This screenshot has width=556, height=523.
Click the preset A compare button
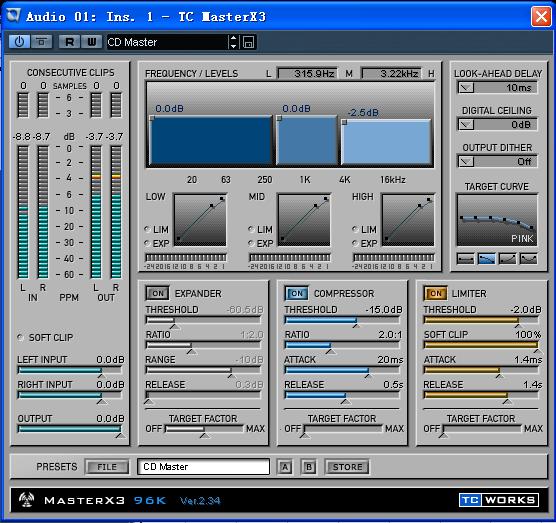coord(284,467)
